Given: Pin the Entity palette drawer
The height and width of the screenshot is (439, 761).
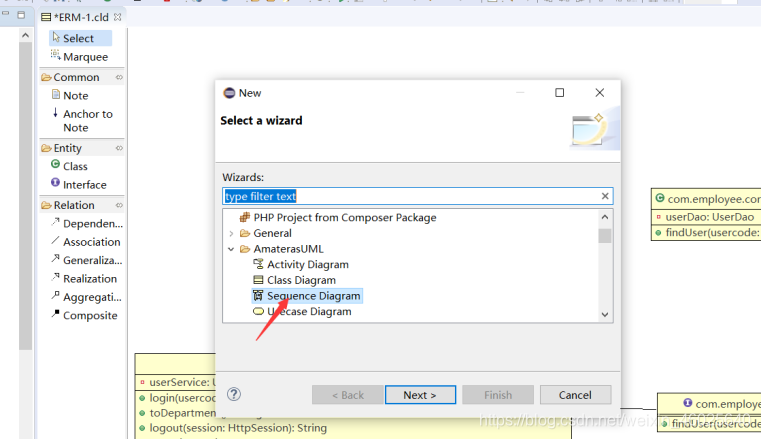Looking at the screenshot, I should point(119,148).
